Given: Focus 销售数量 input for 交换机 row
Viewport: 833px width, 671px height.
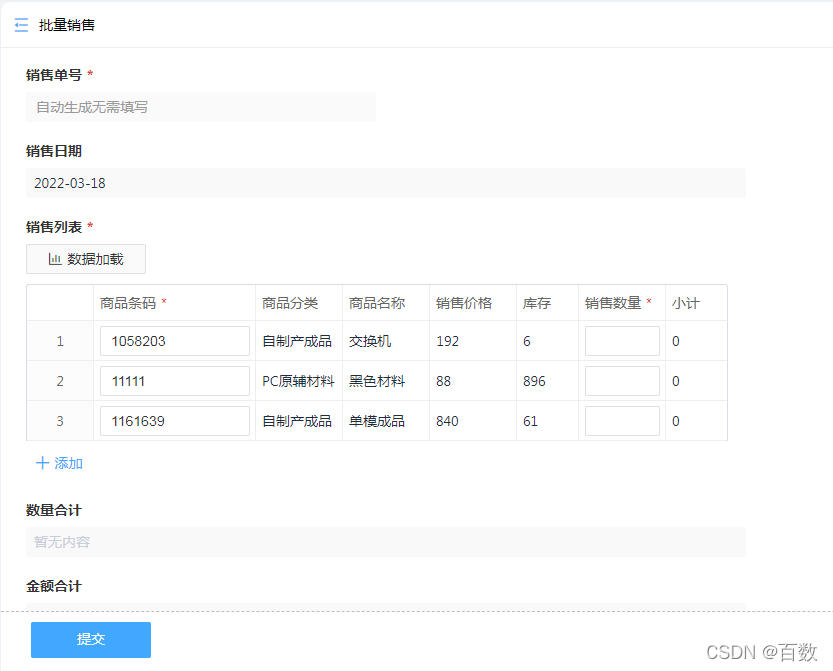Looking at the screenshot, I should tap(622, 341).
